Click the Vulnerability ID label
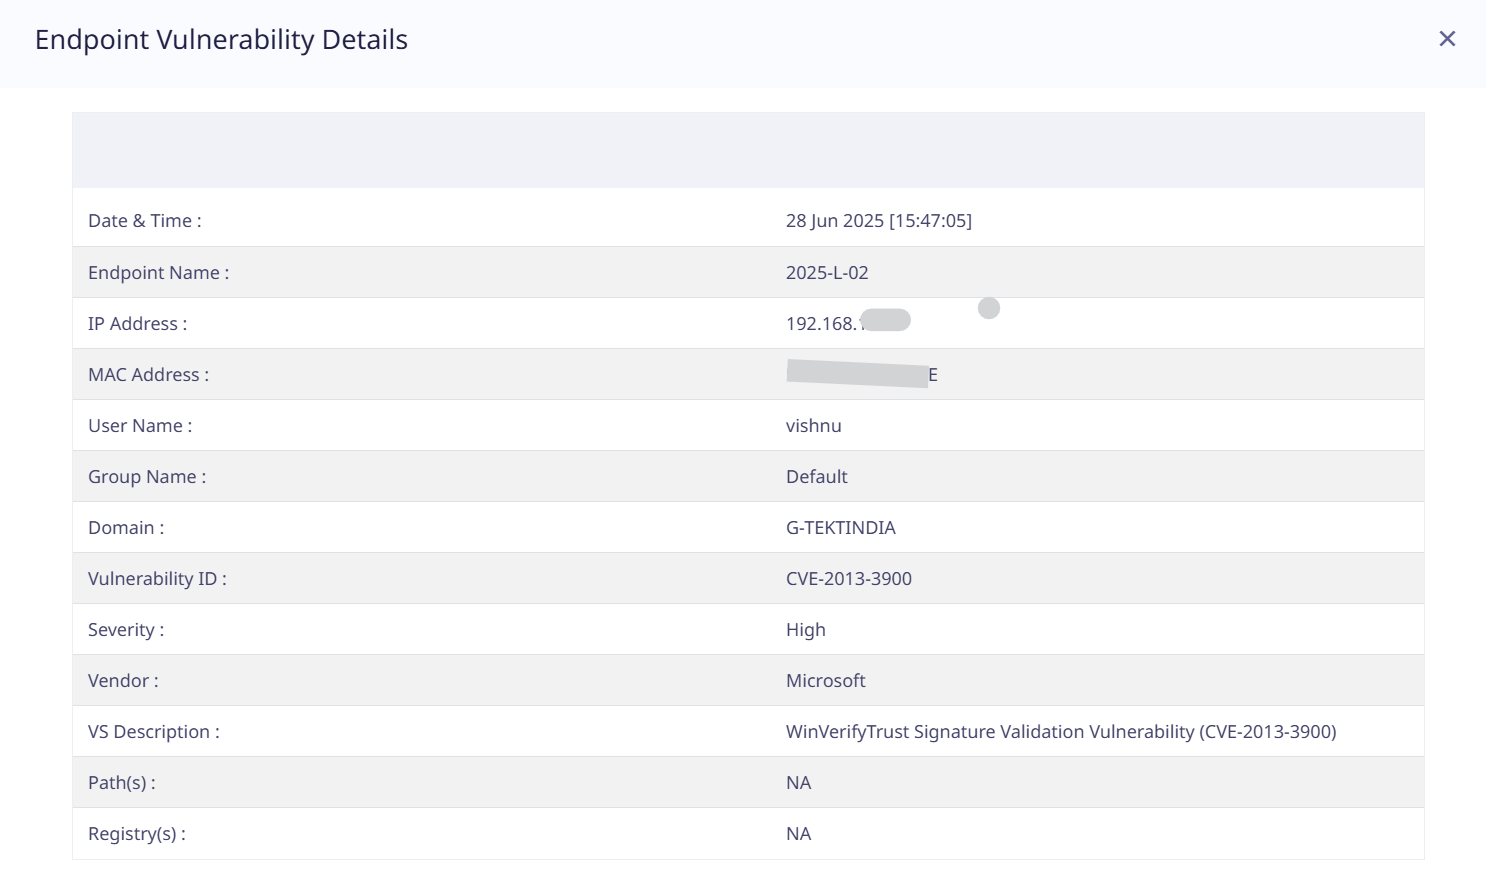Screen dimensions: 1486x883 pos(157,579)
